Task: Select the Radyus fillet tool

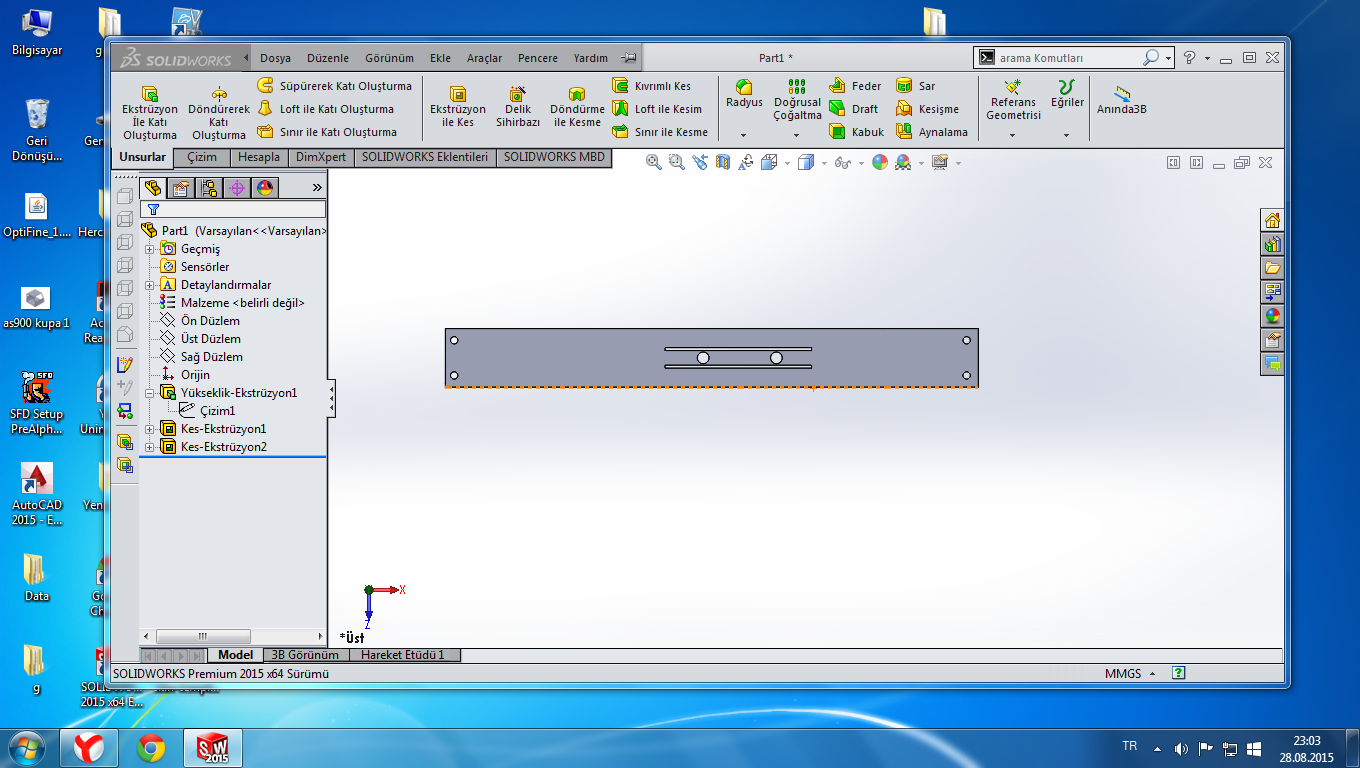Action: click(x=744, y=94)
